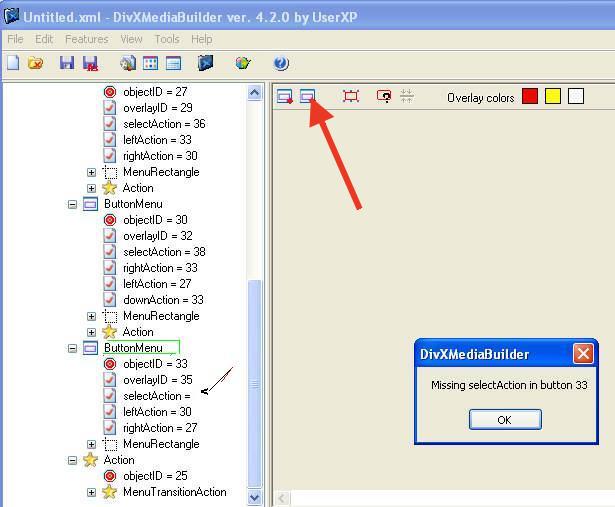Click the window layout toolbar icon

tap(173, 63)
